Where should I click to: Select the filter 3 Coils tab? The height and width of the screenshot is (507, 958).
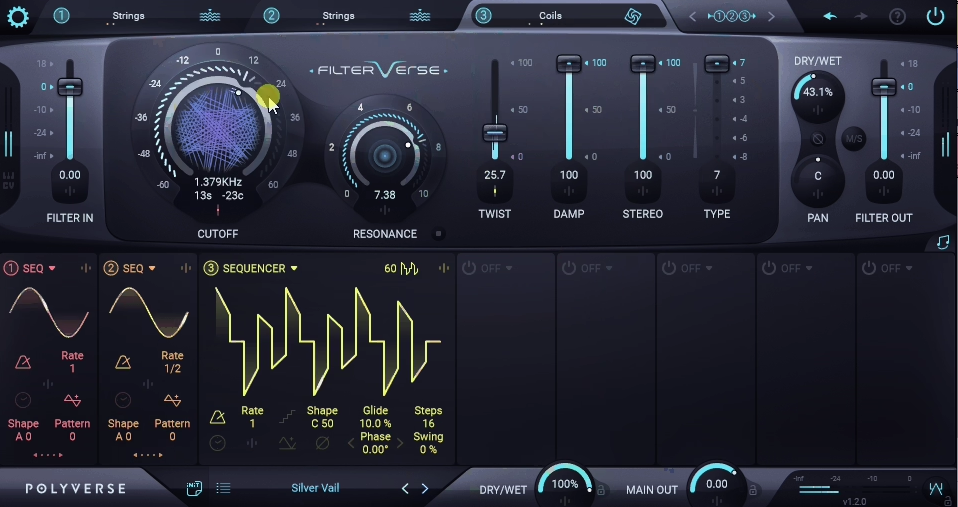pos(550,16)
